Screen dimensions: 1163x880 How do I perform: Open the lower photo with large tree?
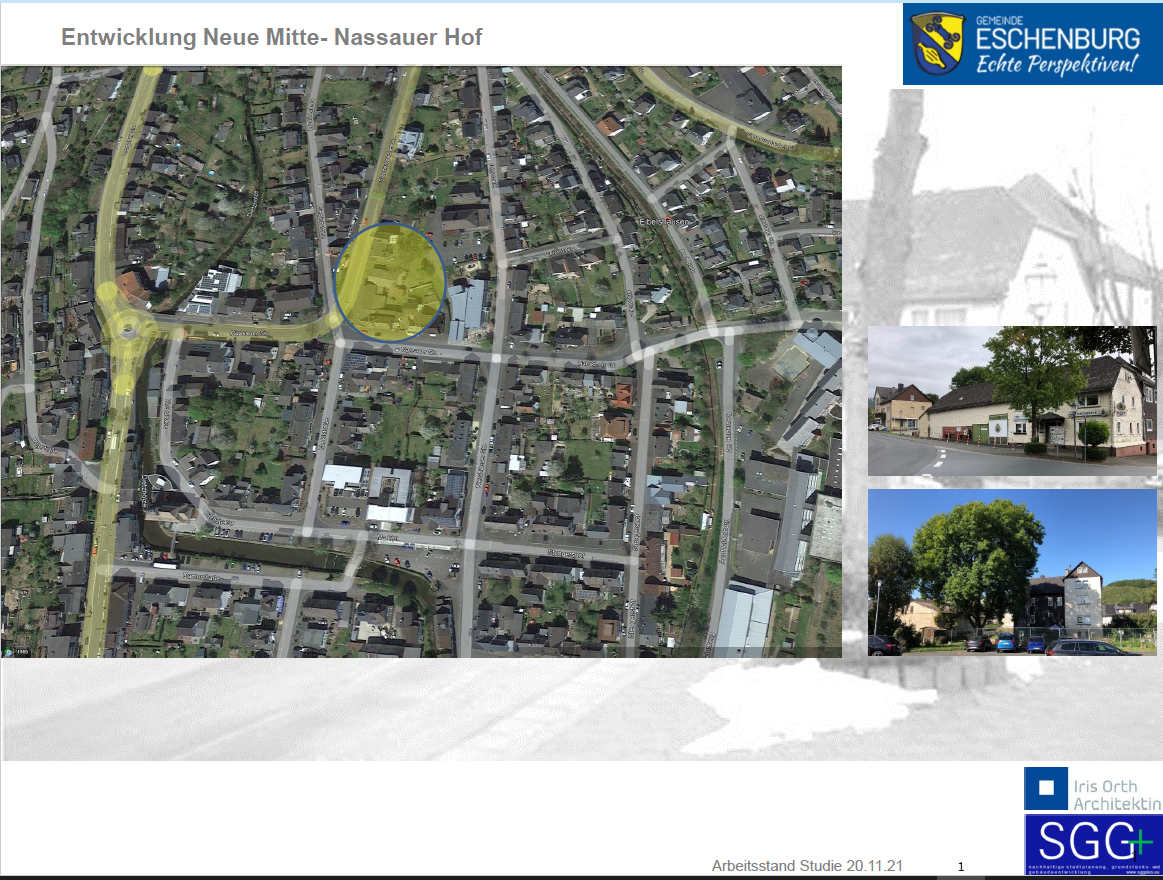pos(1010,572)
